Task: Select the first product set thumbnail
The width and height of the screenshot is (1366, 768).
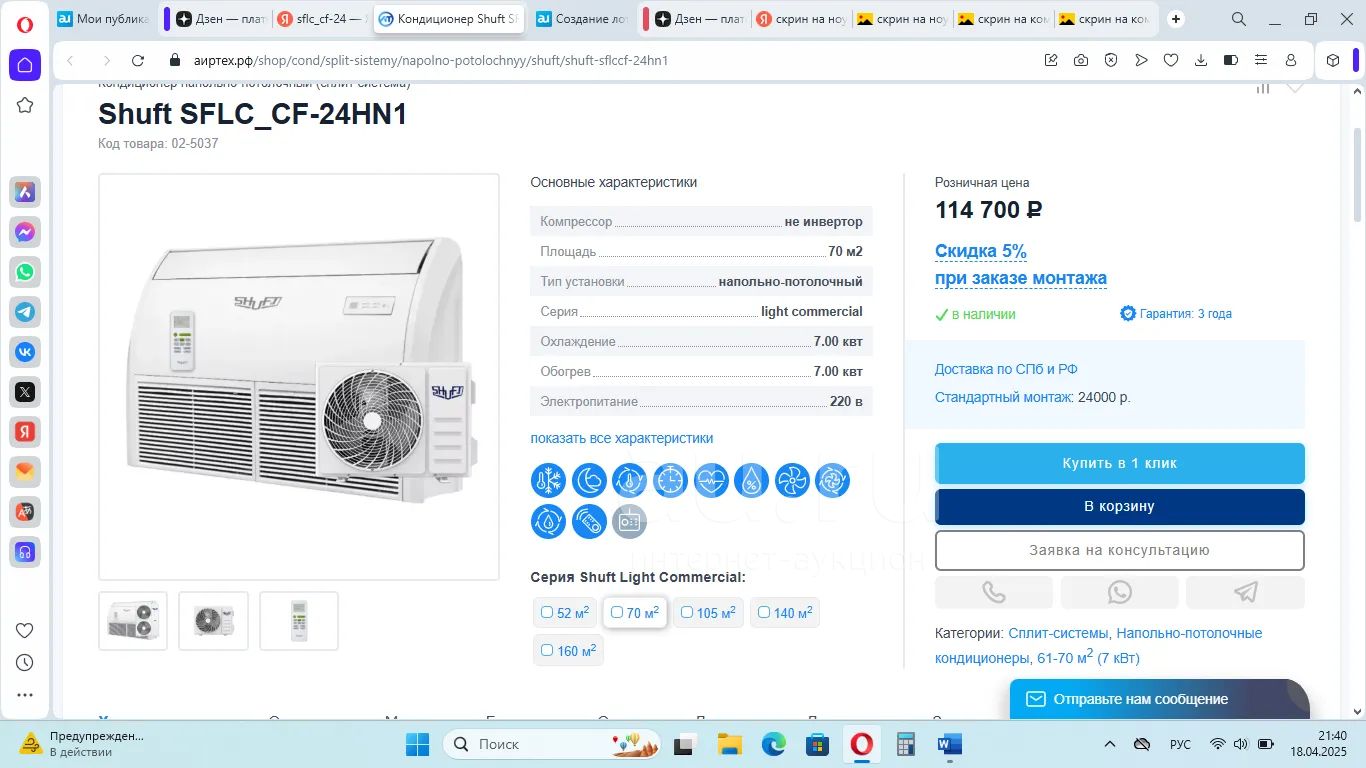Action: 133,621
